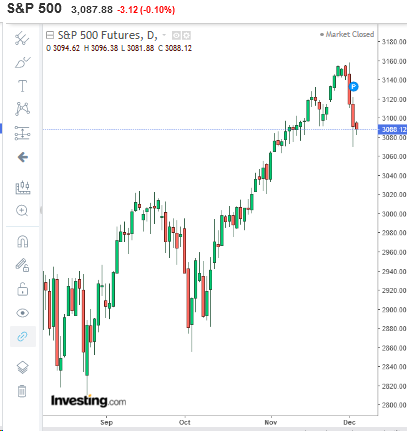Click the 2800.00 price axis label
This screenshot has height=431, width=407.
394,405
